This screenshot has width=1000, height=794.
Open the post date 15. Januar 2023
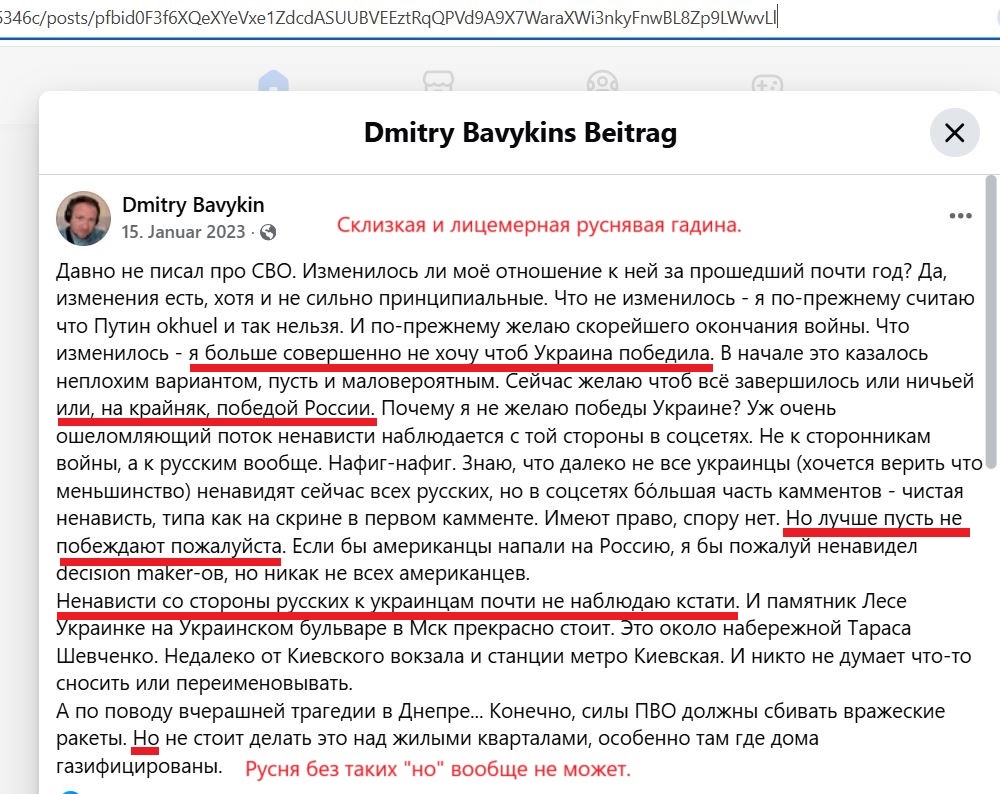click(x=183, y=232)
